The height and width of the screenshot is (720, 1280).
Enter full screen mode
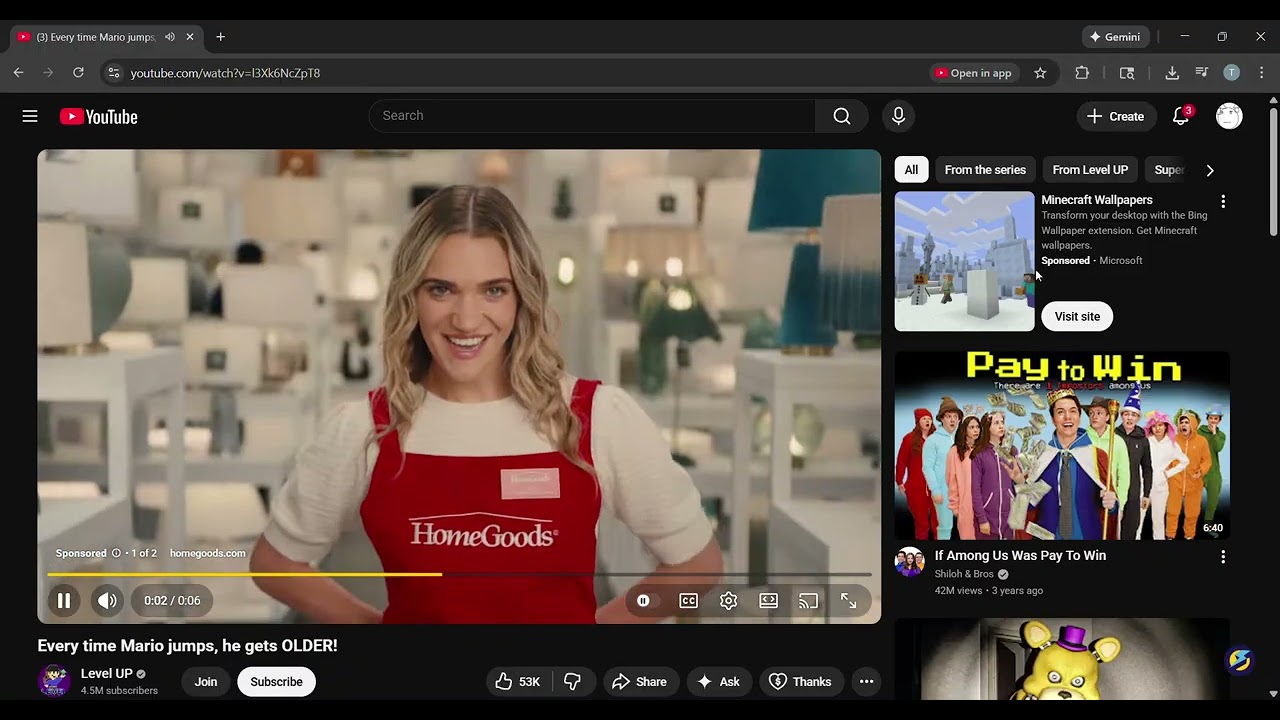[848, 601]
